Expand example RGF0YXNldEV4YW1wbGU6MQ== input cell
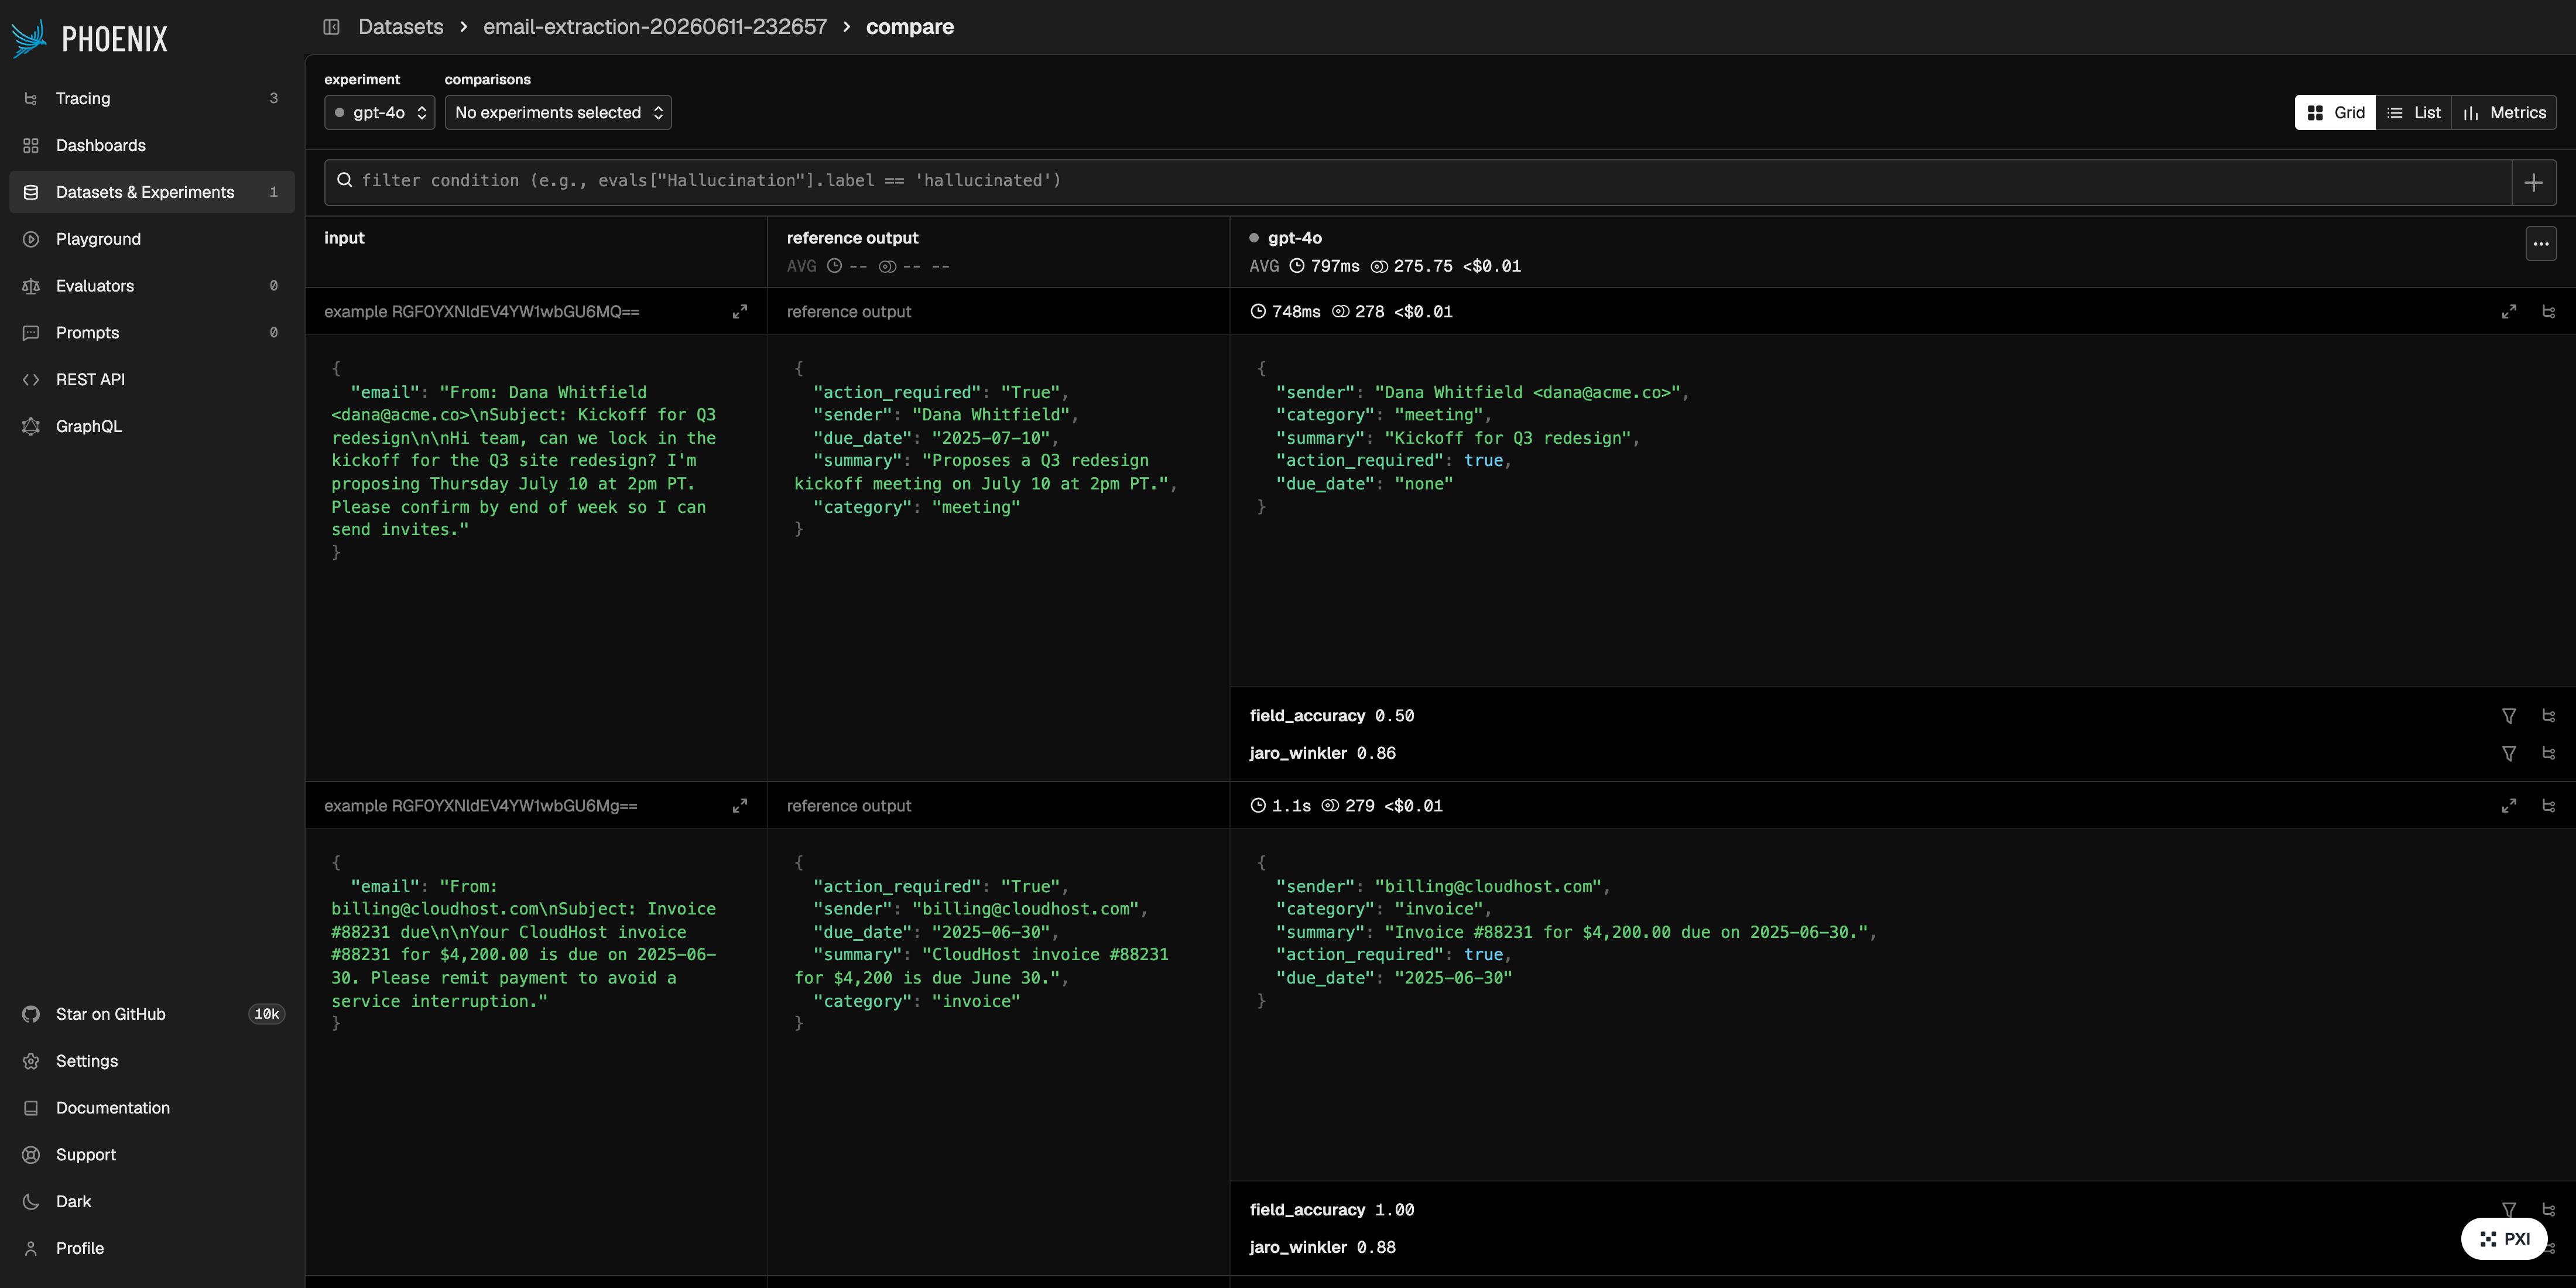The height and width of the screenshot is (1288, 2576). [x=740, y=312]
